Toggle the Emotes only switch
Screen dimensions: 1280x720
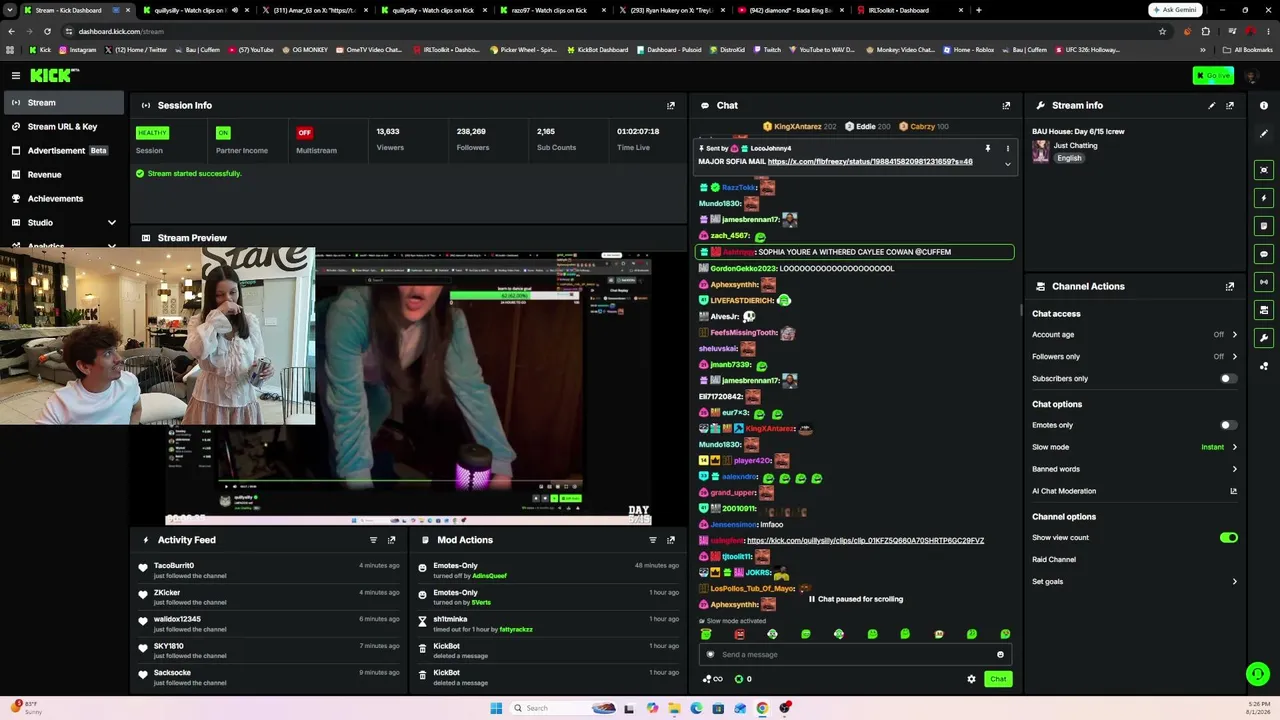click(x=1228, y=425)
